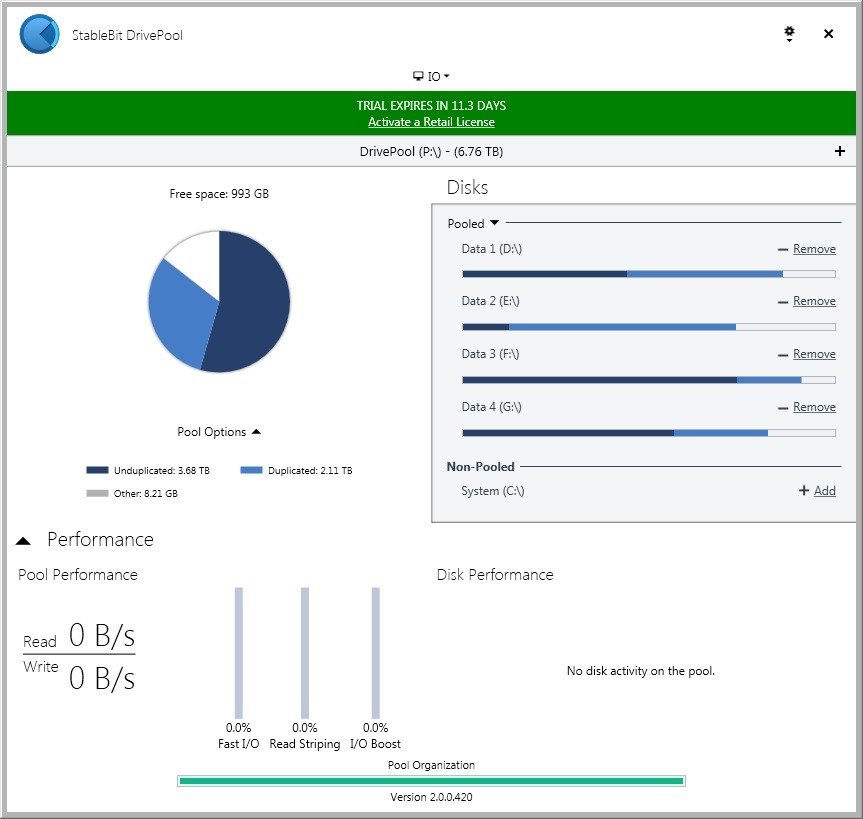Click the Read Striping performance bar
The height and width of the screenshot is (819, 863).
(305, 653)
